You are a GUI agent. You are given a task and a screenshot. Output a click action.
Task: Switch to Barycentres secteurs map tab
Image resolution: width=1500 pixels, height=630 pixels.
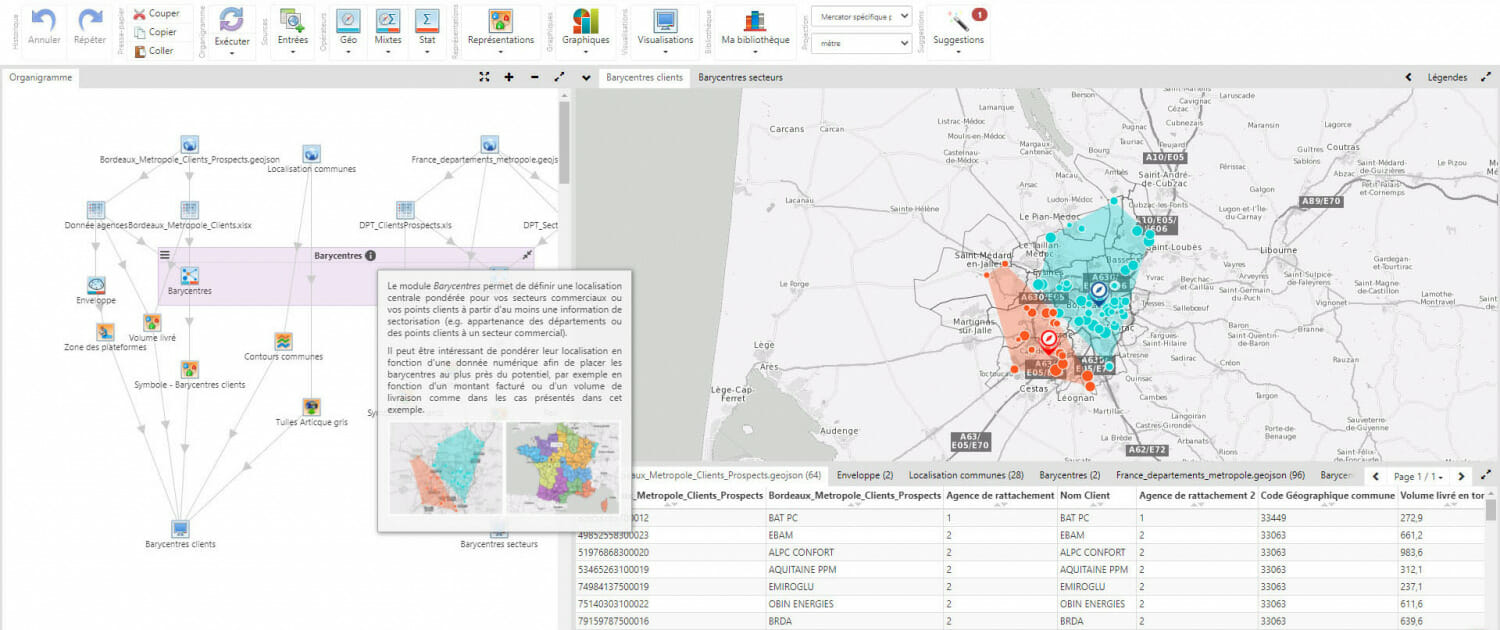[x=740, y=77]
